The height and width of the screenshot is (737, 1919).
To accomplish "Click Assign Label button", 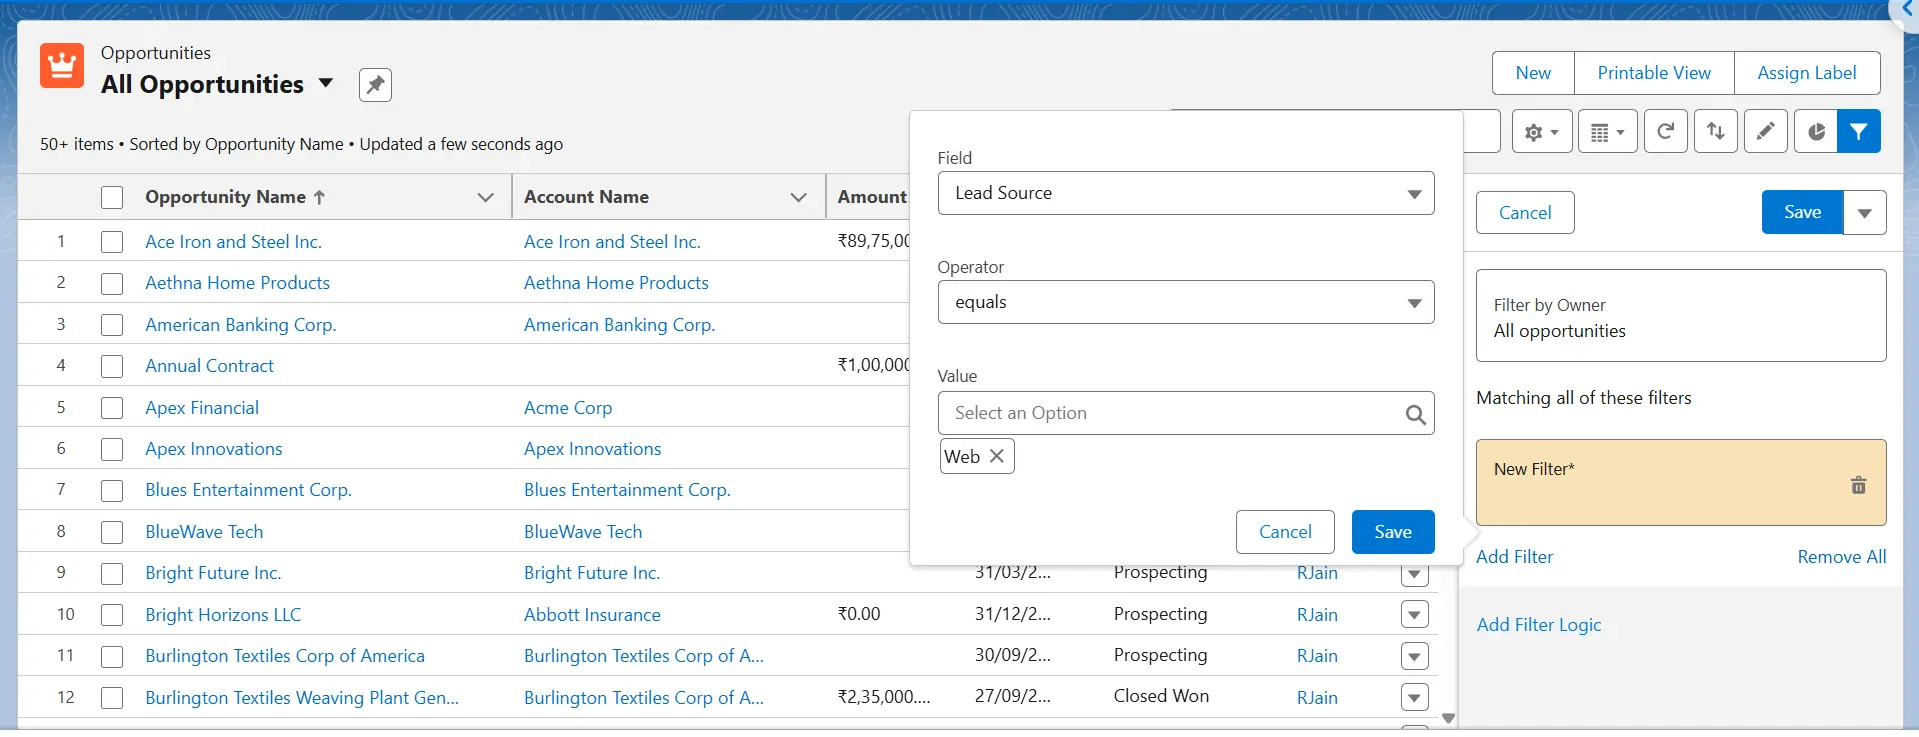I will pyautogui.click(x=1807, y=73).
